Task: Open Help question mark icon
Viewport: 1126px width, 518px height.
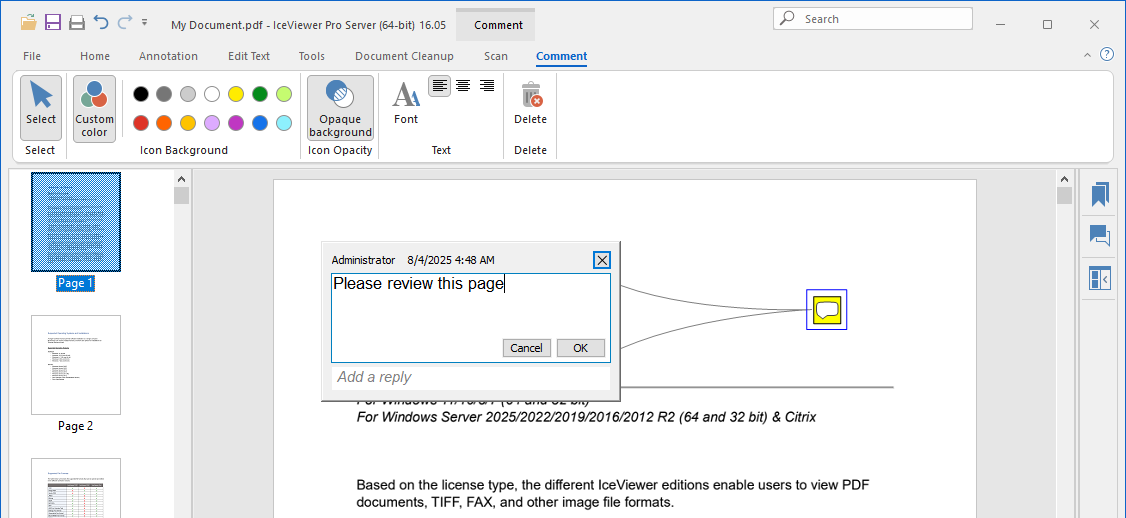Action: (x=1107, y=55)
